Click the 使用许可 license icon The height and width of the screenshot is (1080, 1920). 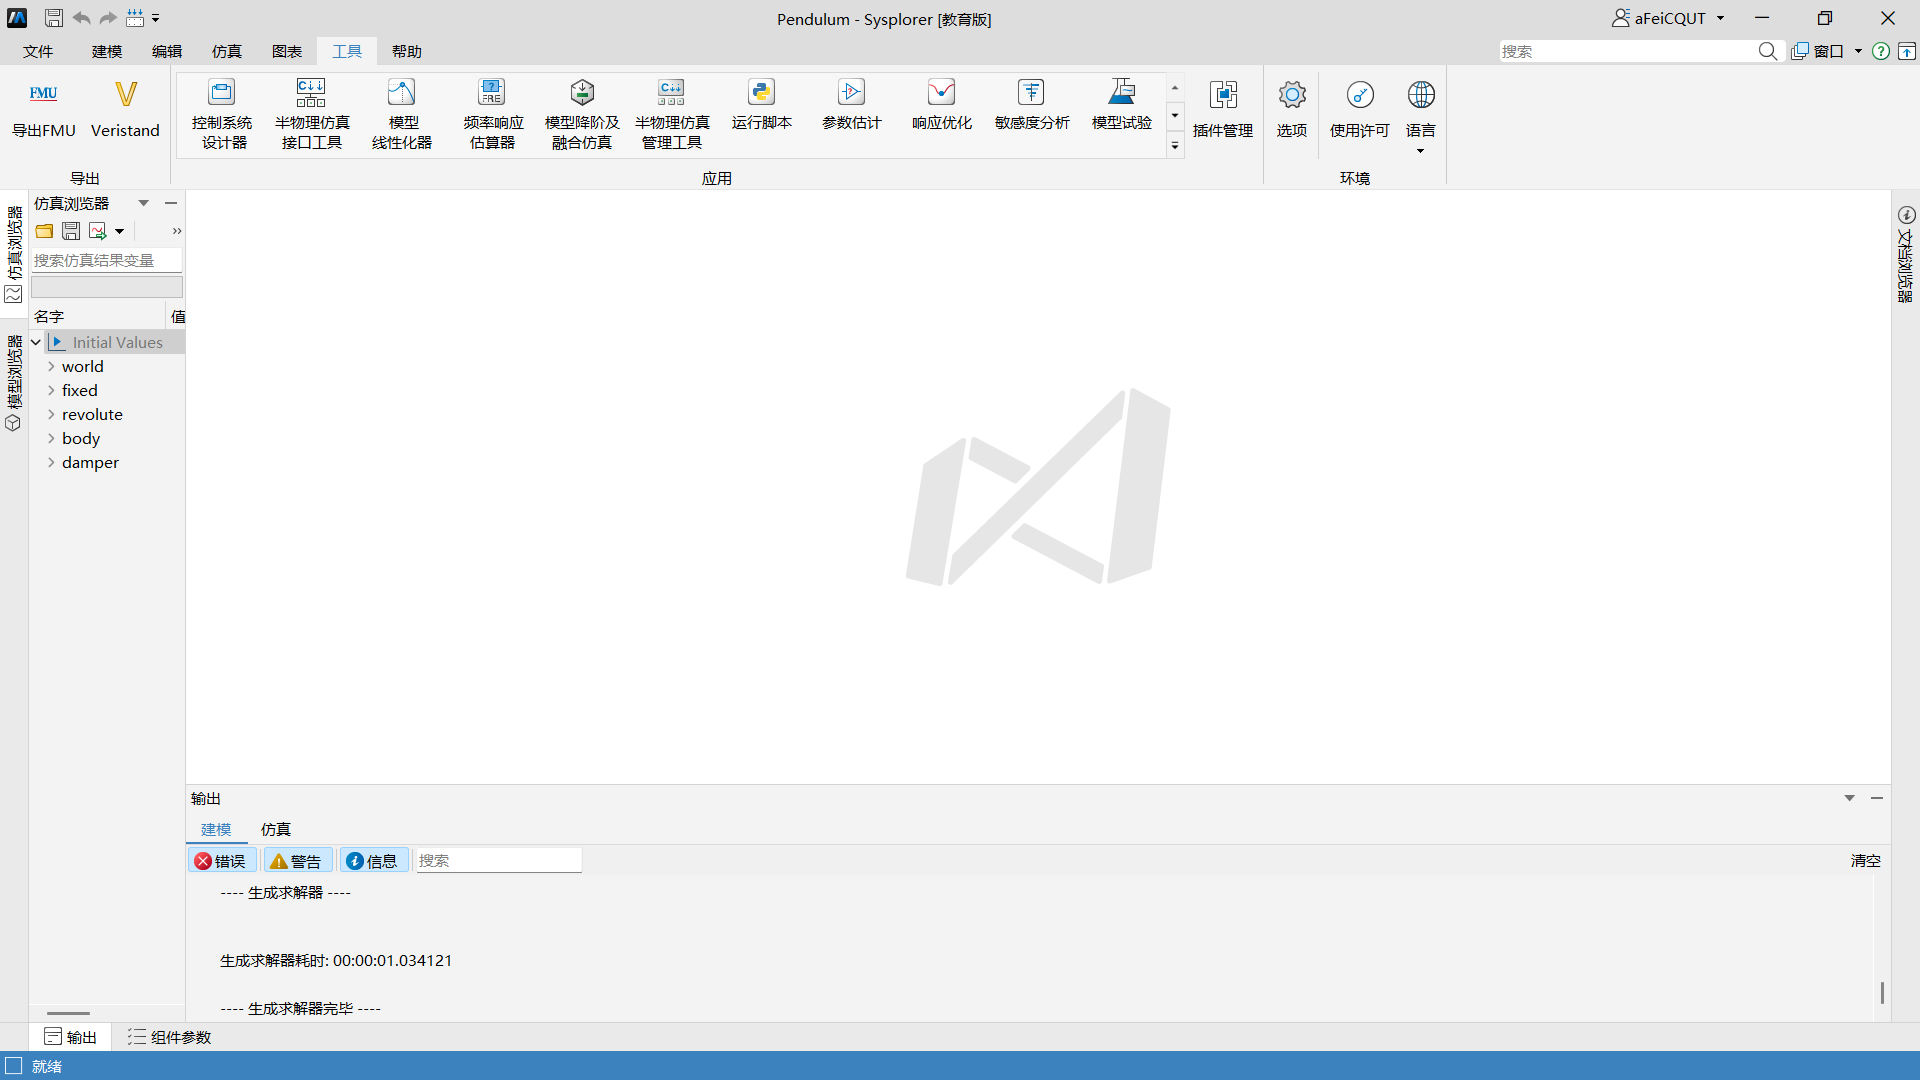click(1360, 95)
